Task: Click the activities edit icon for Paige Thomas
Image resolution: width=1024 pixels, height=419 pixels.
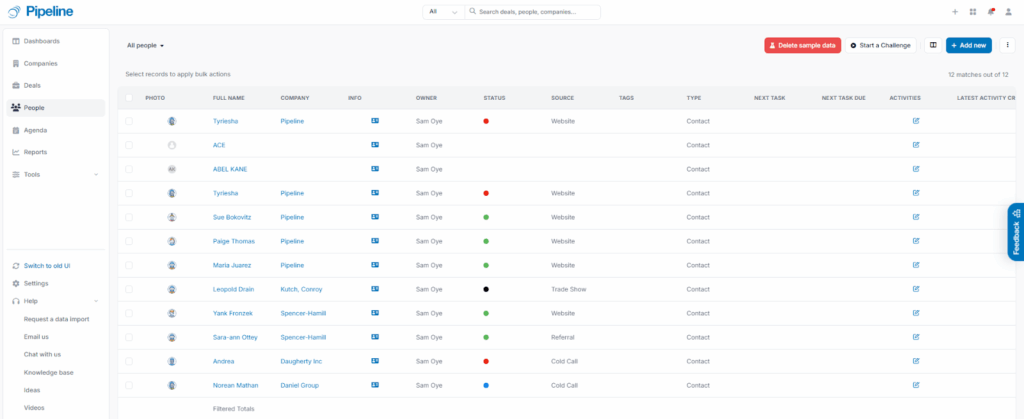Action: pyautogui.click(x=916, y=241)
